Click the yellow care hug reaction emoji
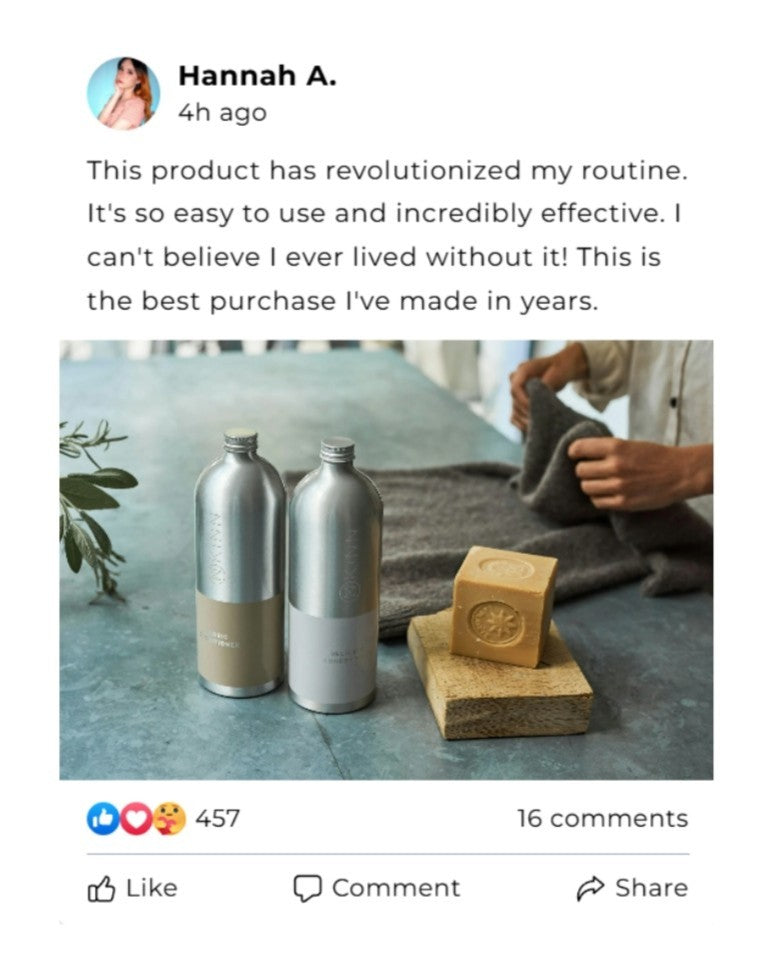Viewport: 774px width, 968px height. (x=169, y=819)
